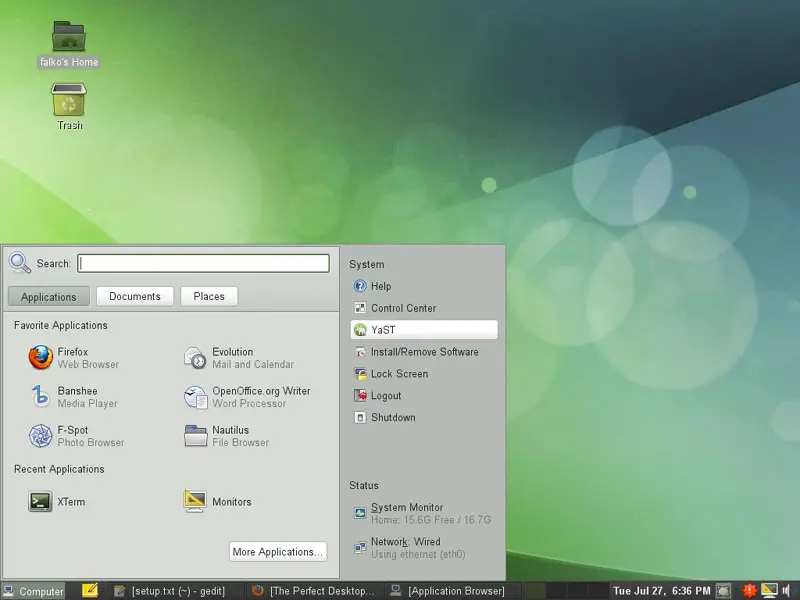Viewport: 800px width, 600px height.
Task: Click the Computer main menu button
Action: tap(33, 591)
